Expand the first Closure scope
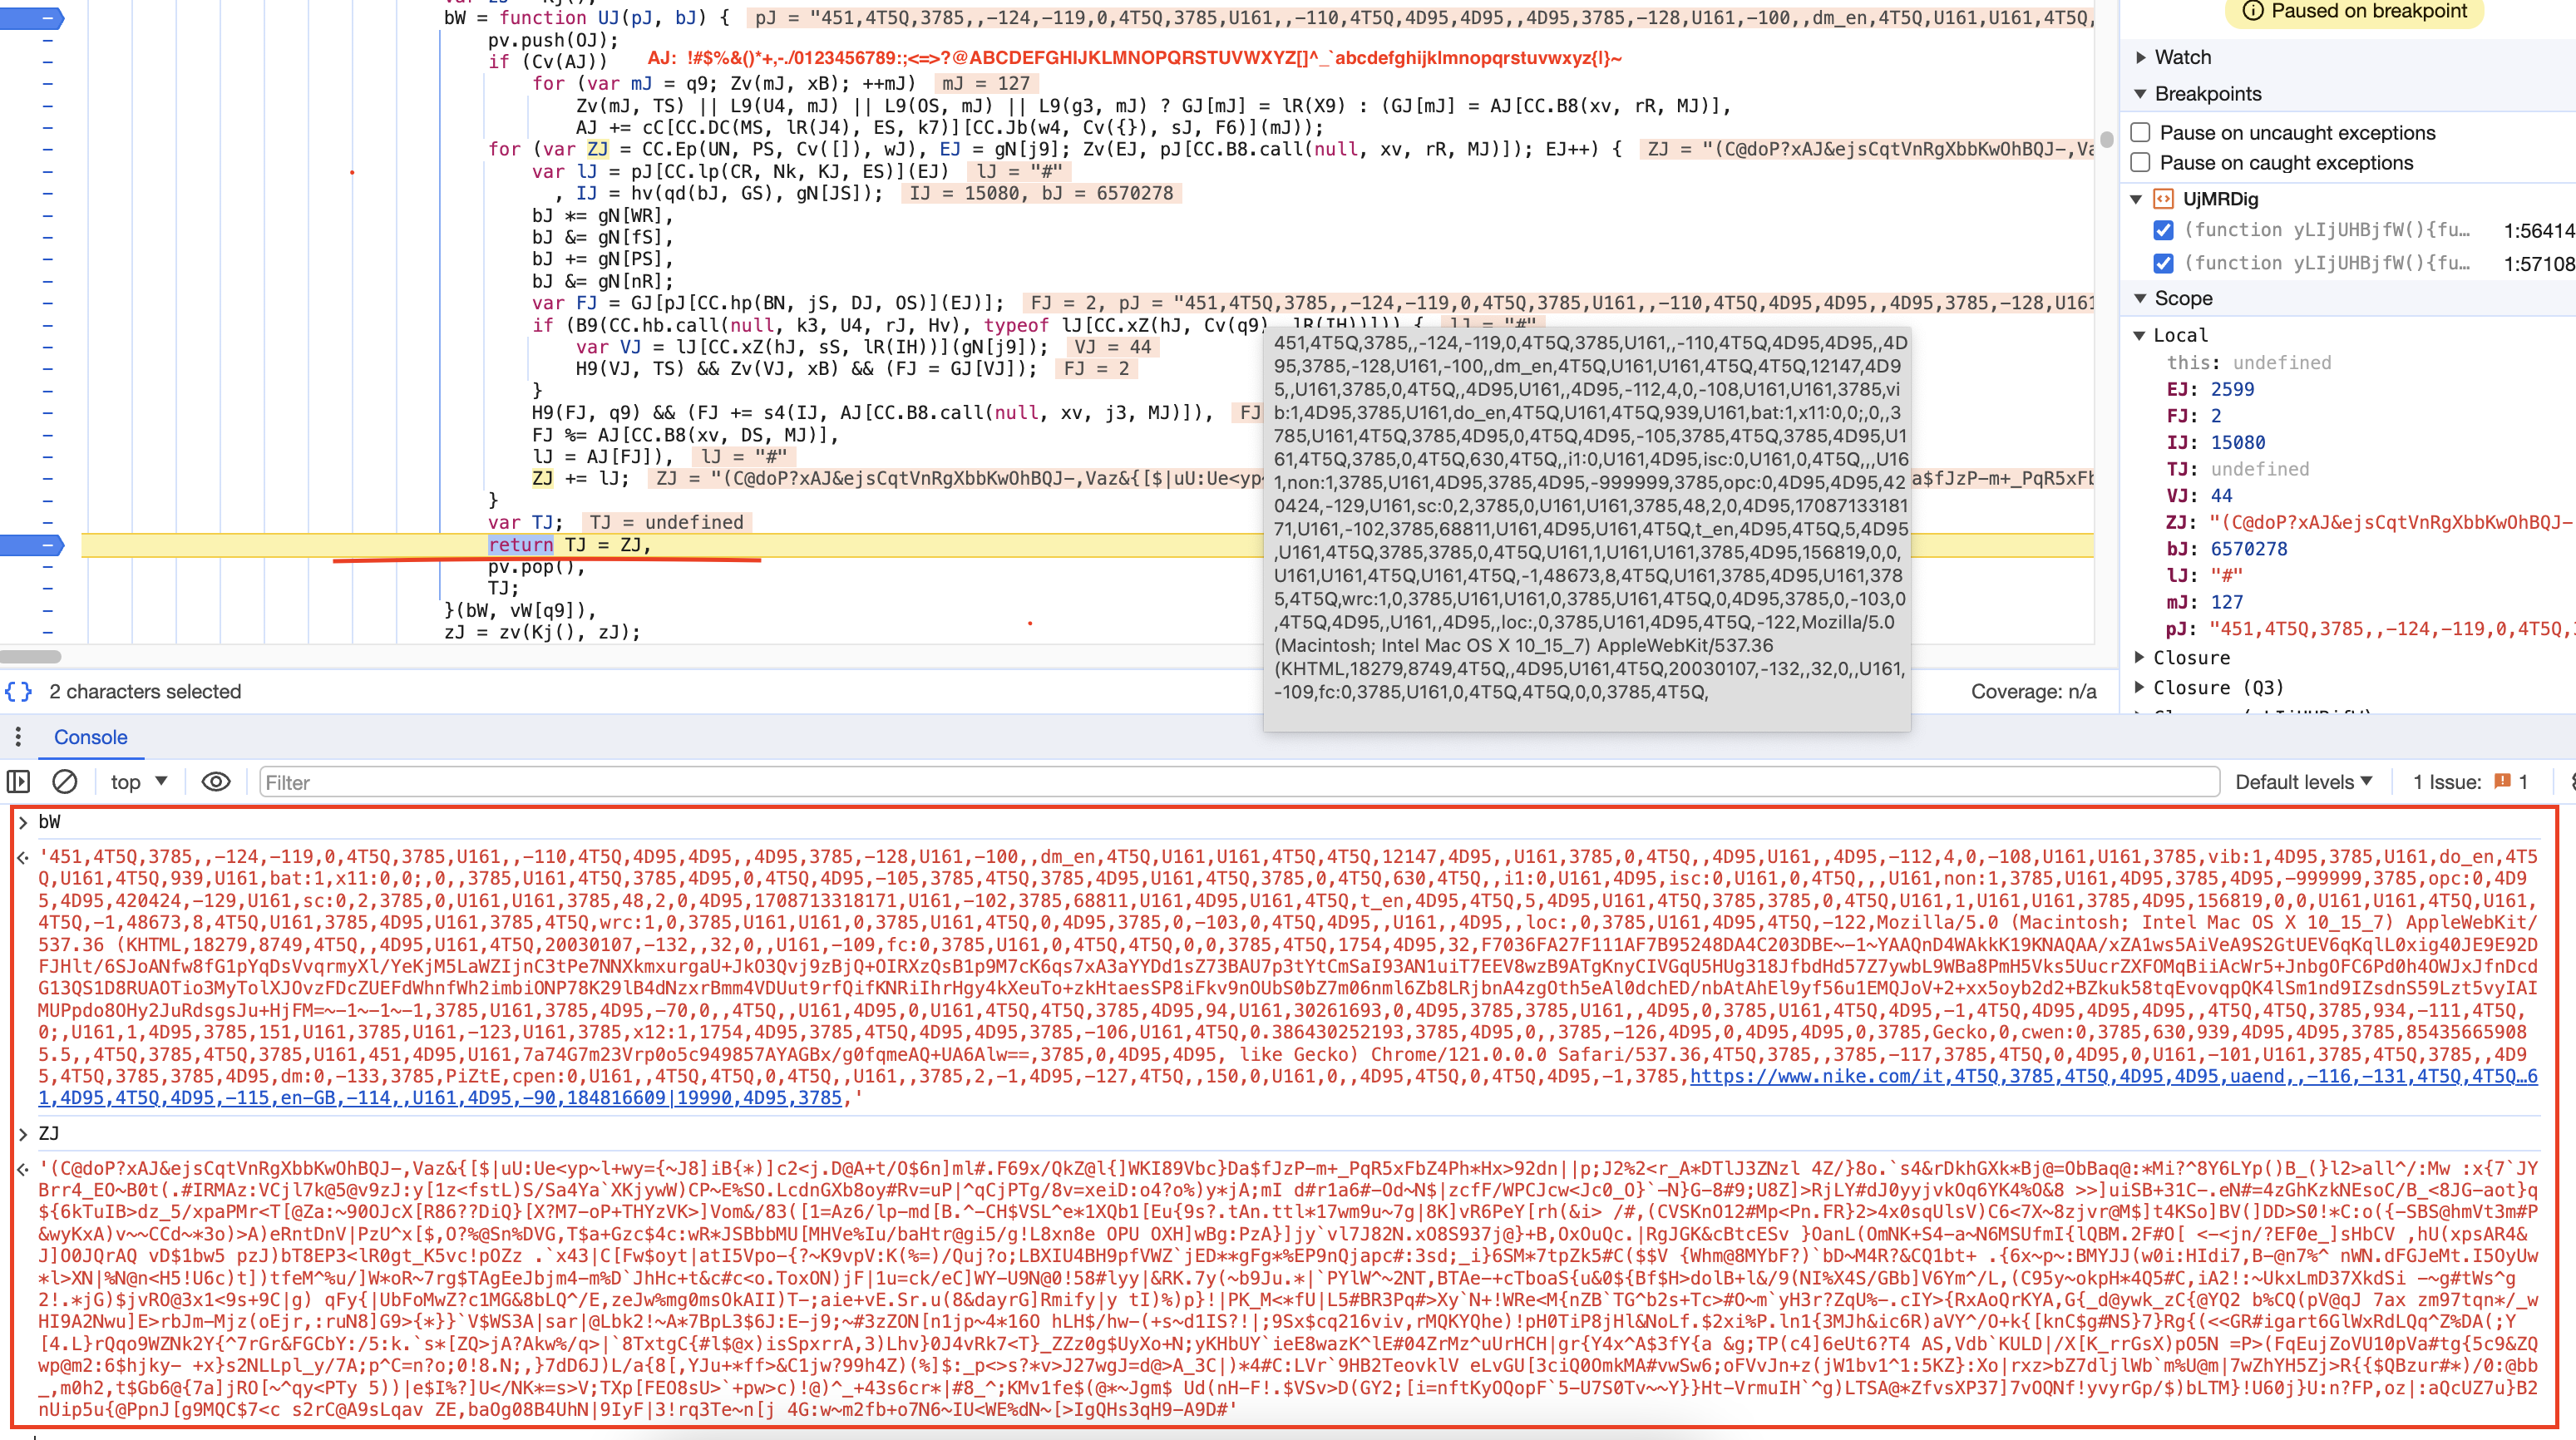 tap(2139, 657)
